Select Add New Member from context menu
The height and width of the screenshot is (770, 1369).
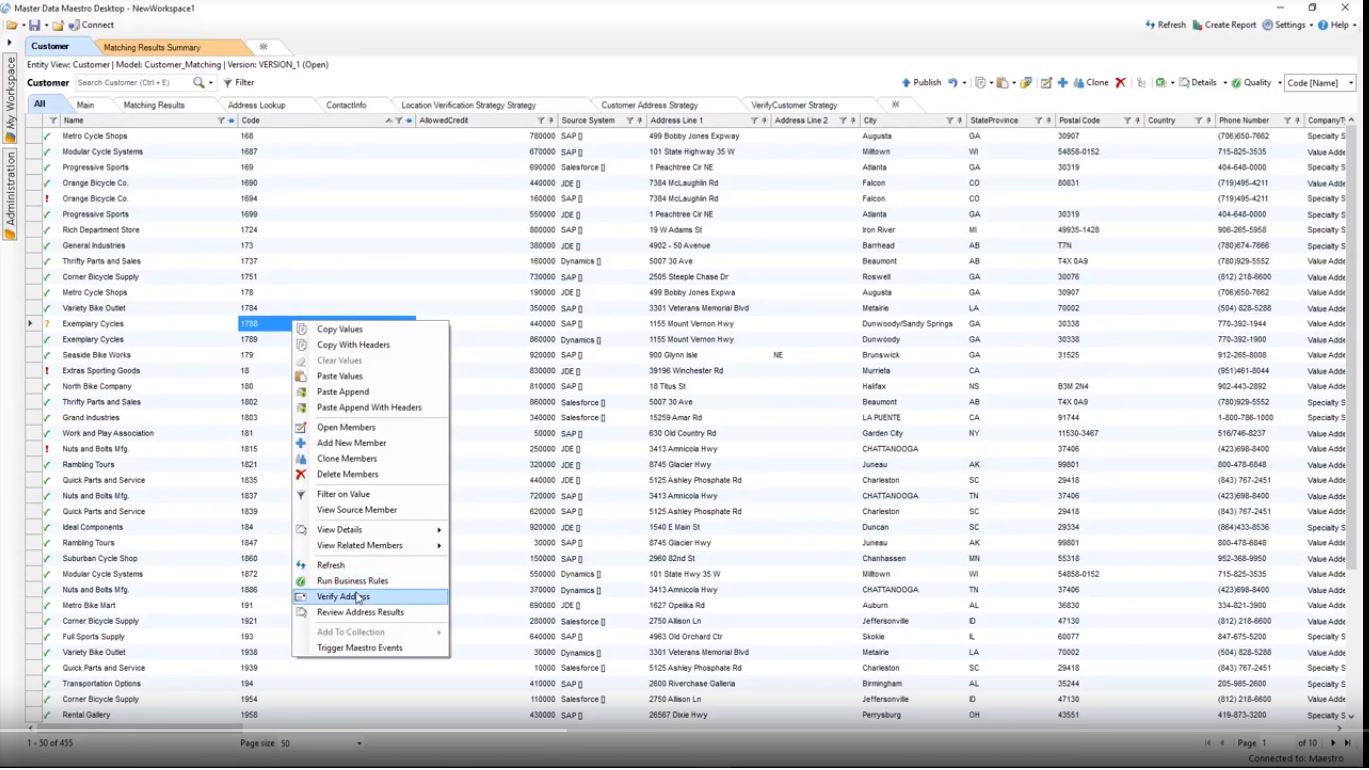coord(351,443)
